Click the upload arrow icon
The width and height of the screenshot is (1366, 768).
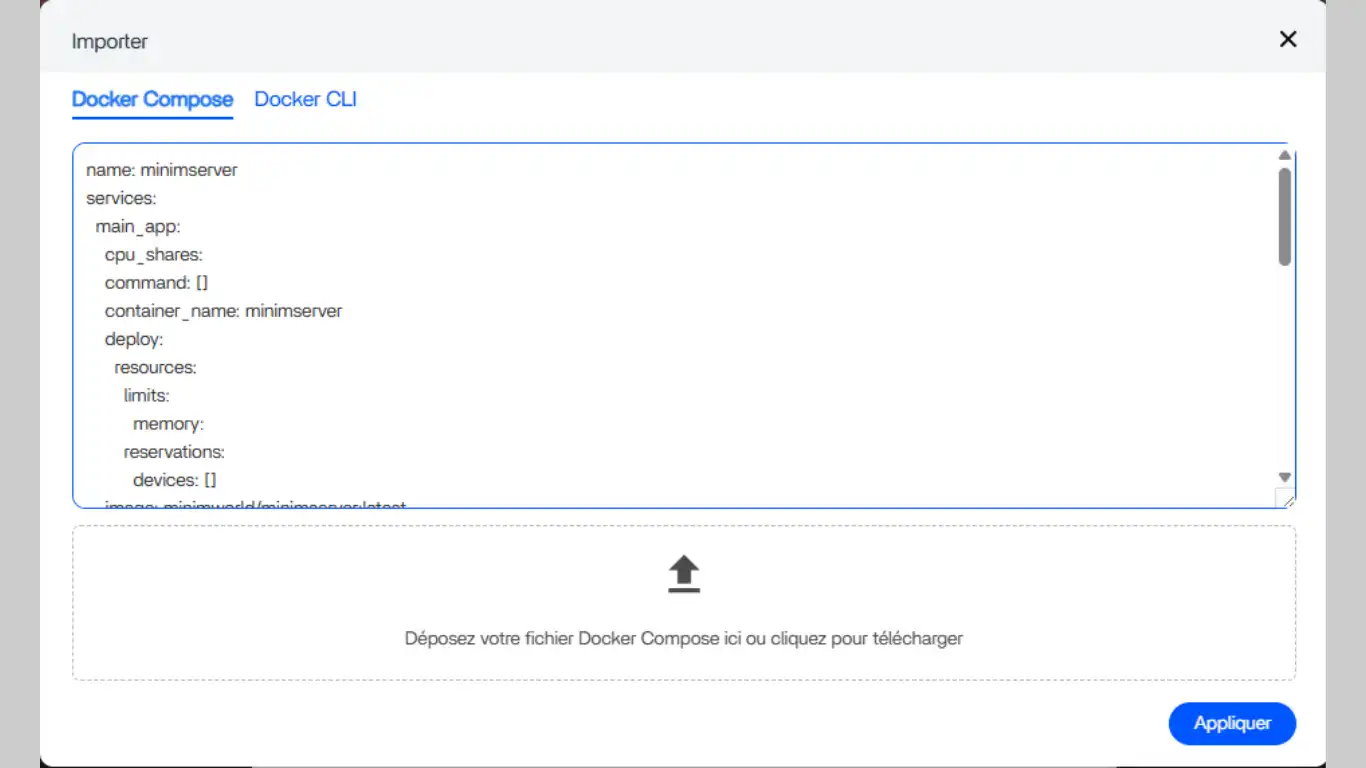click(684, 575)
